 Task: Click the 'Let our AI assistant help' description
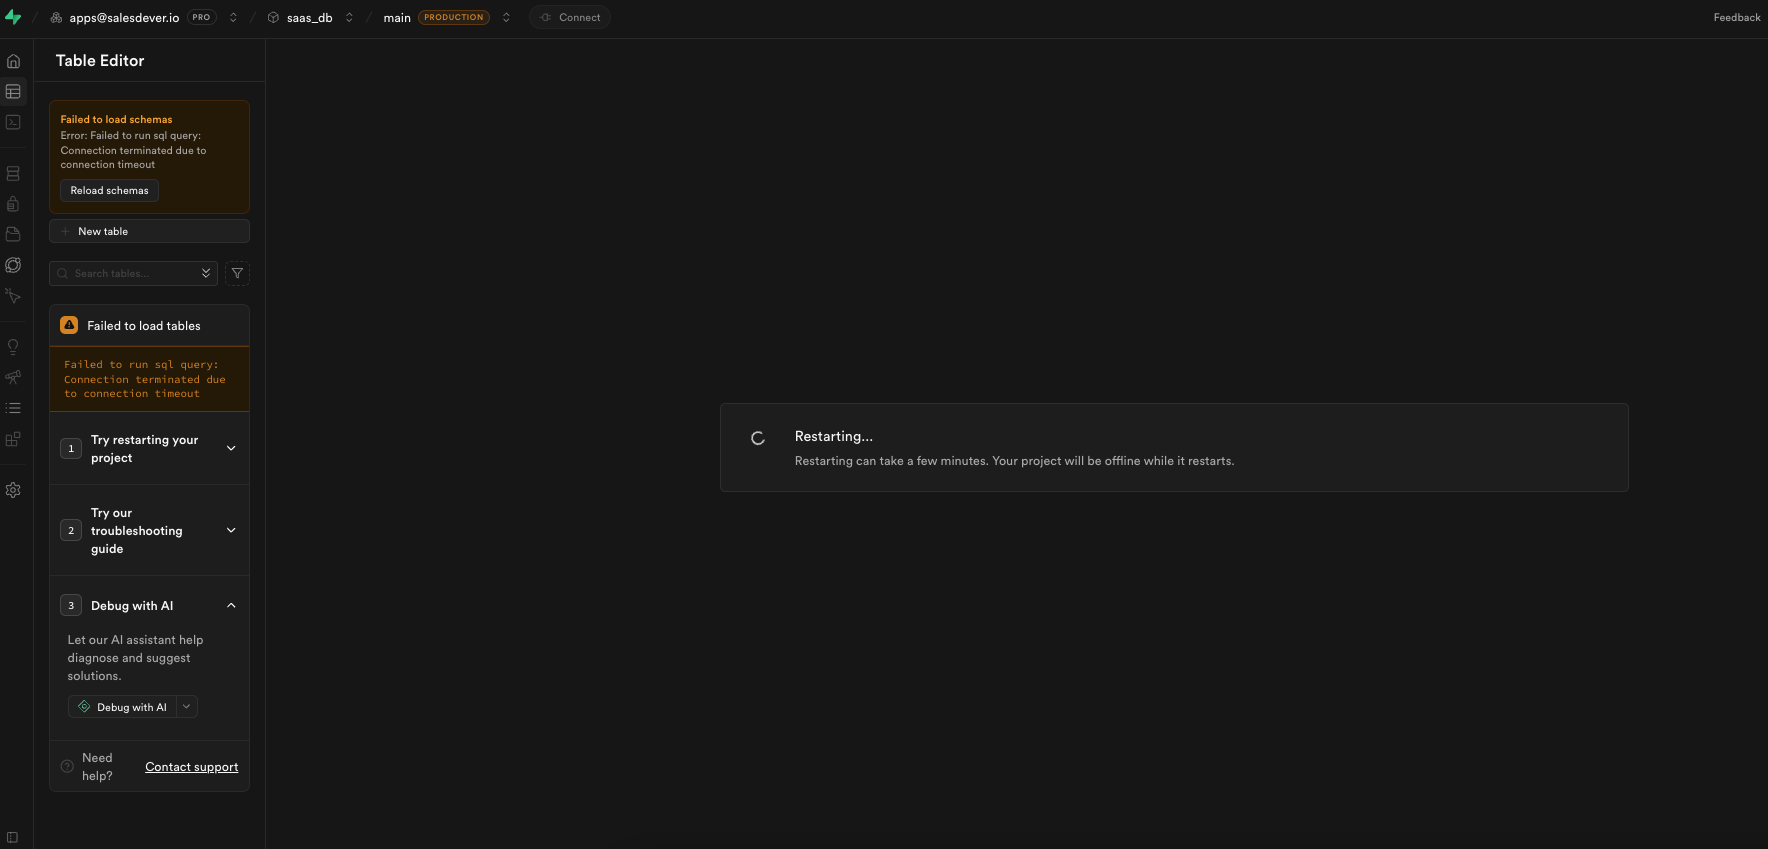coord(135,658)
